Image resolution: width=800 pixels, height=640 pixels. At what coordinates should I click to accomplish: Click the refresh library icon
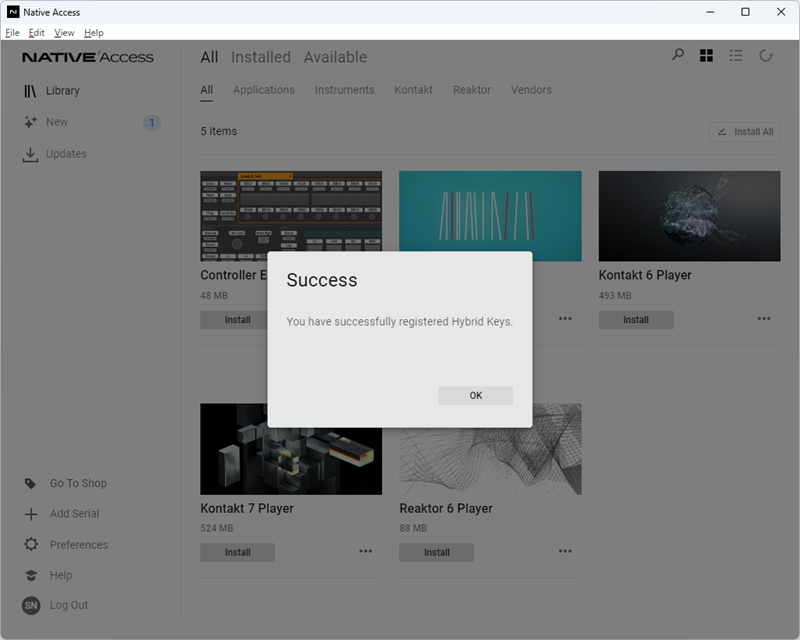766,55
